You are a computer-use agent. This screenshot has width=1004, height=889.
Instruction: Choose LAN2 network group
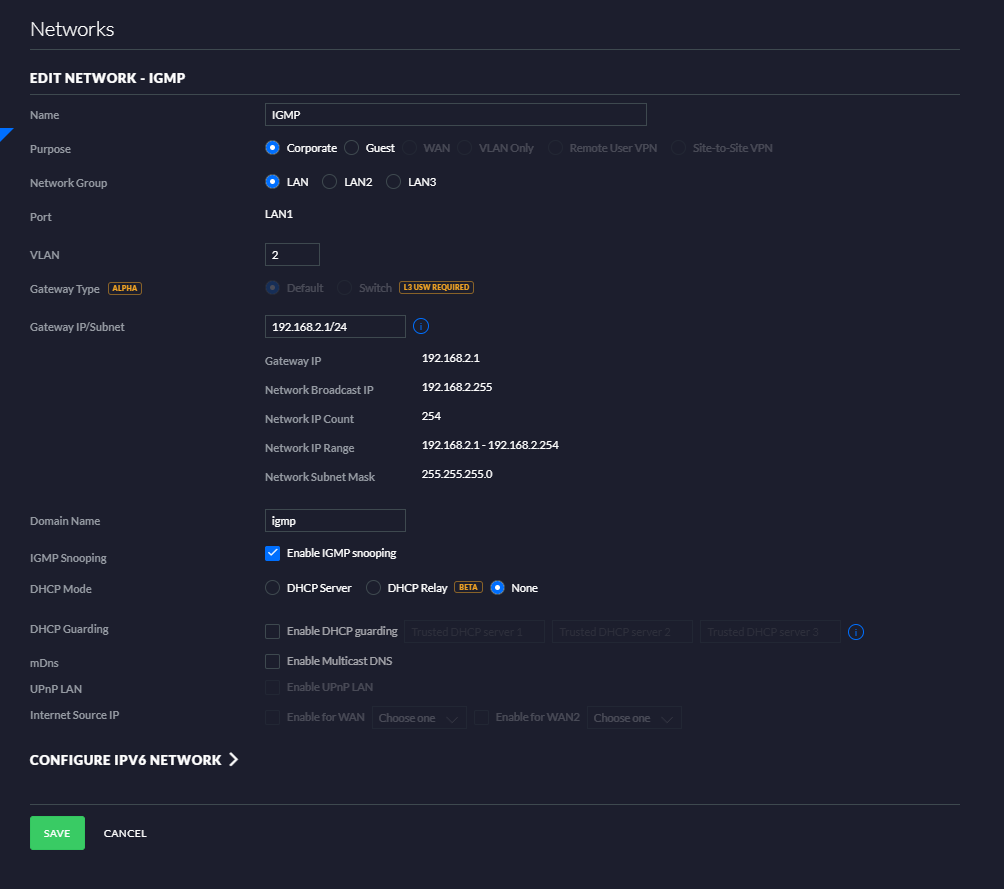[329, 182]
